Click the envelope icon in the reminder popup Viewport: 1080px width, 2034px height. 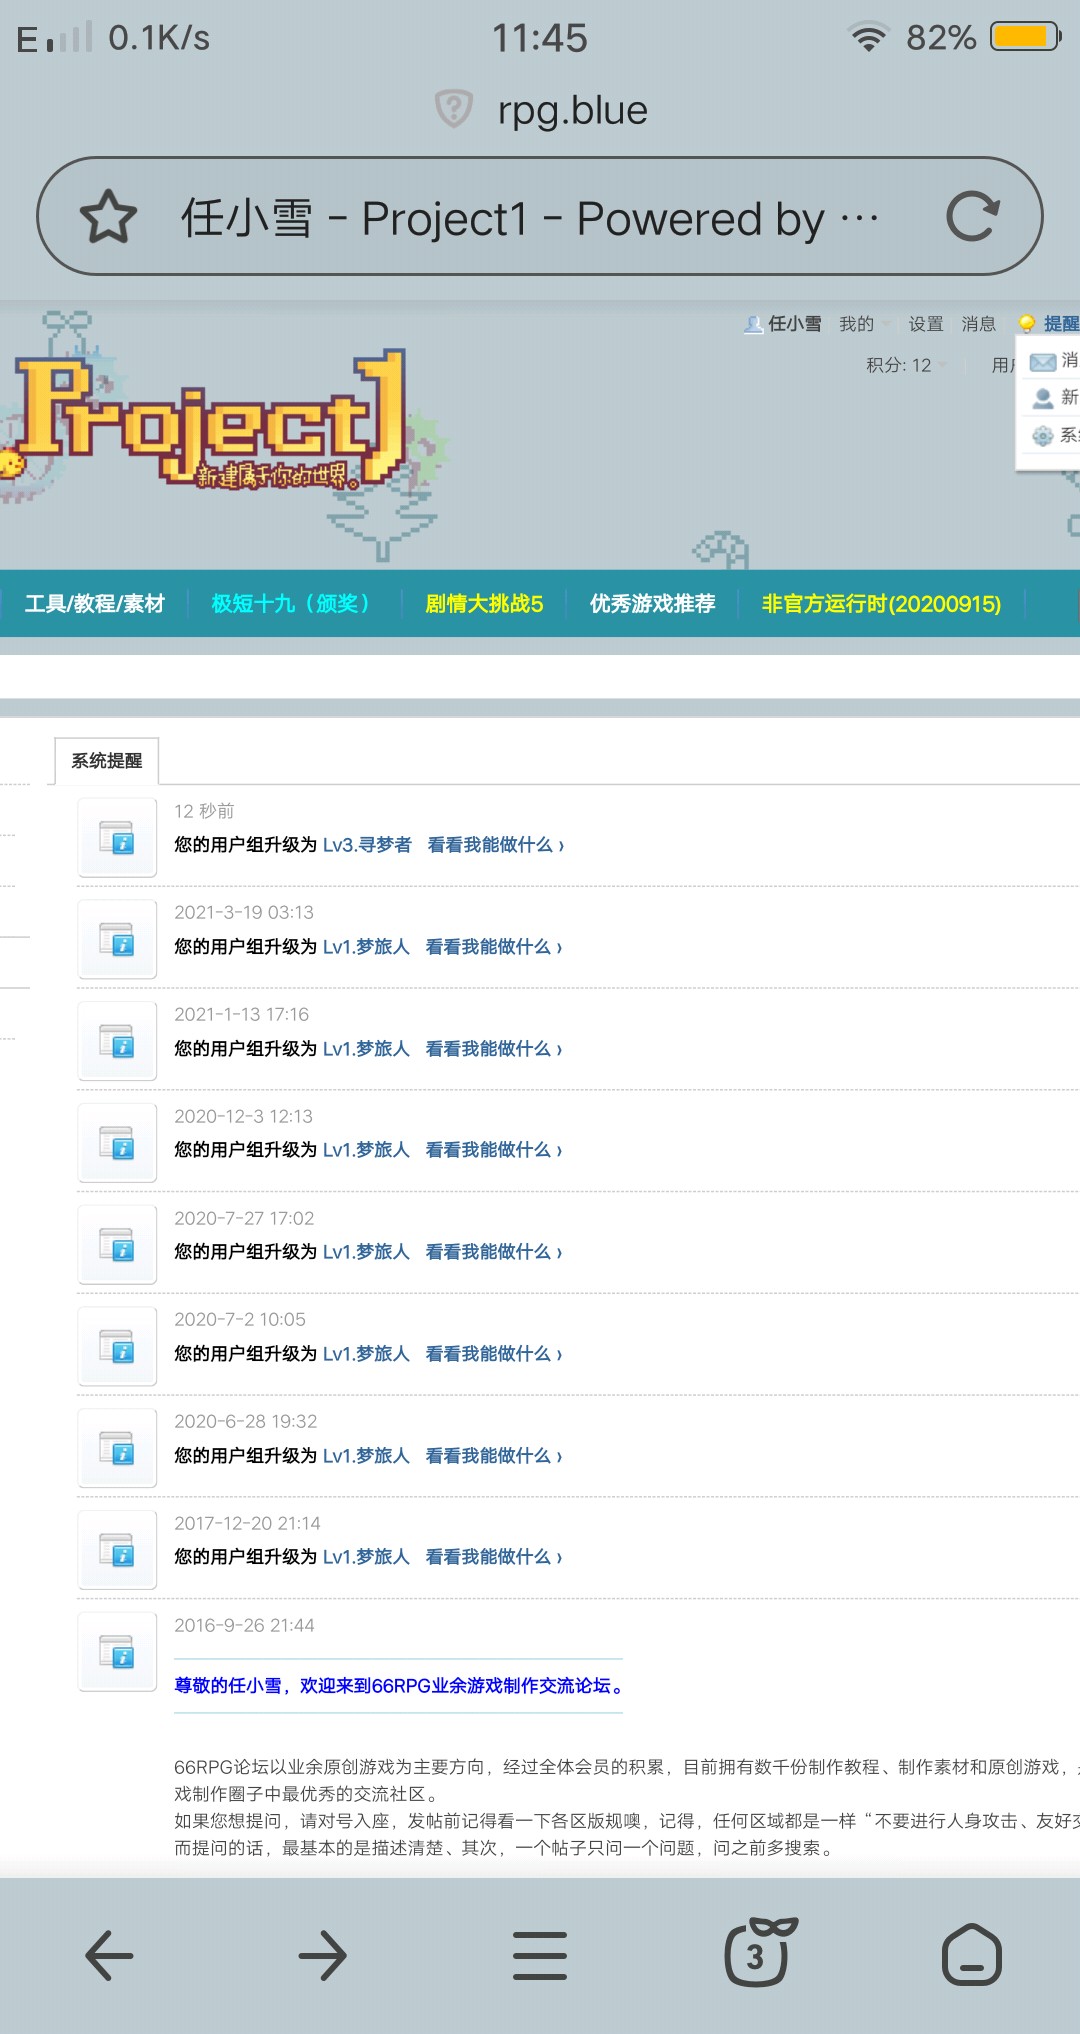coord(1043,361)
